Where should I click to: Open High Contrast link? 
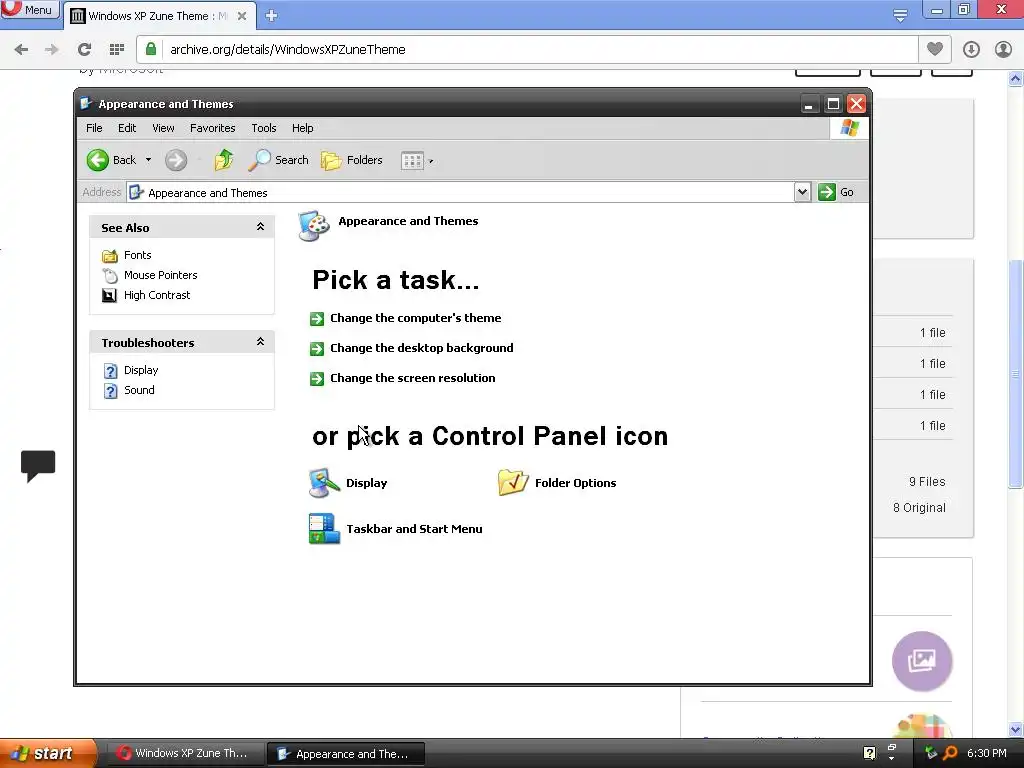pos(157,295)
